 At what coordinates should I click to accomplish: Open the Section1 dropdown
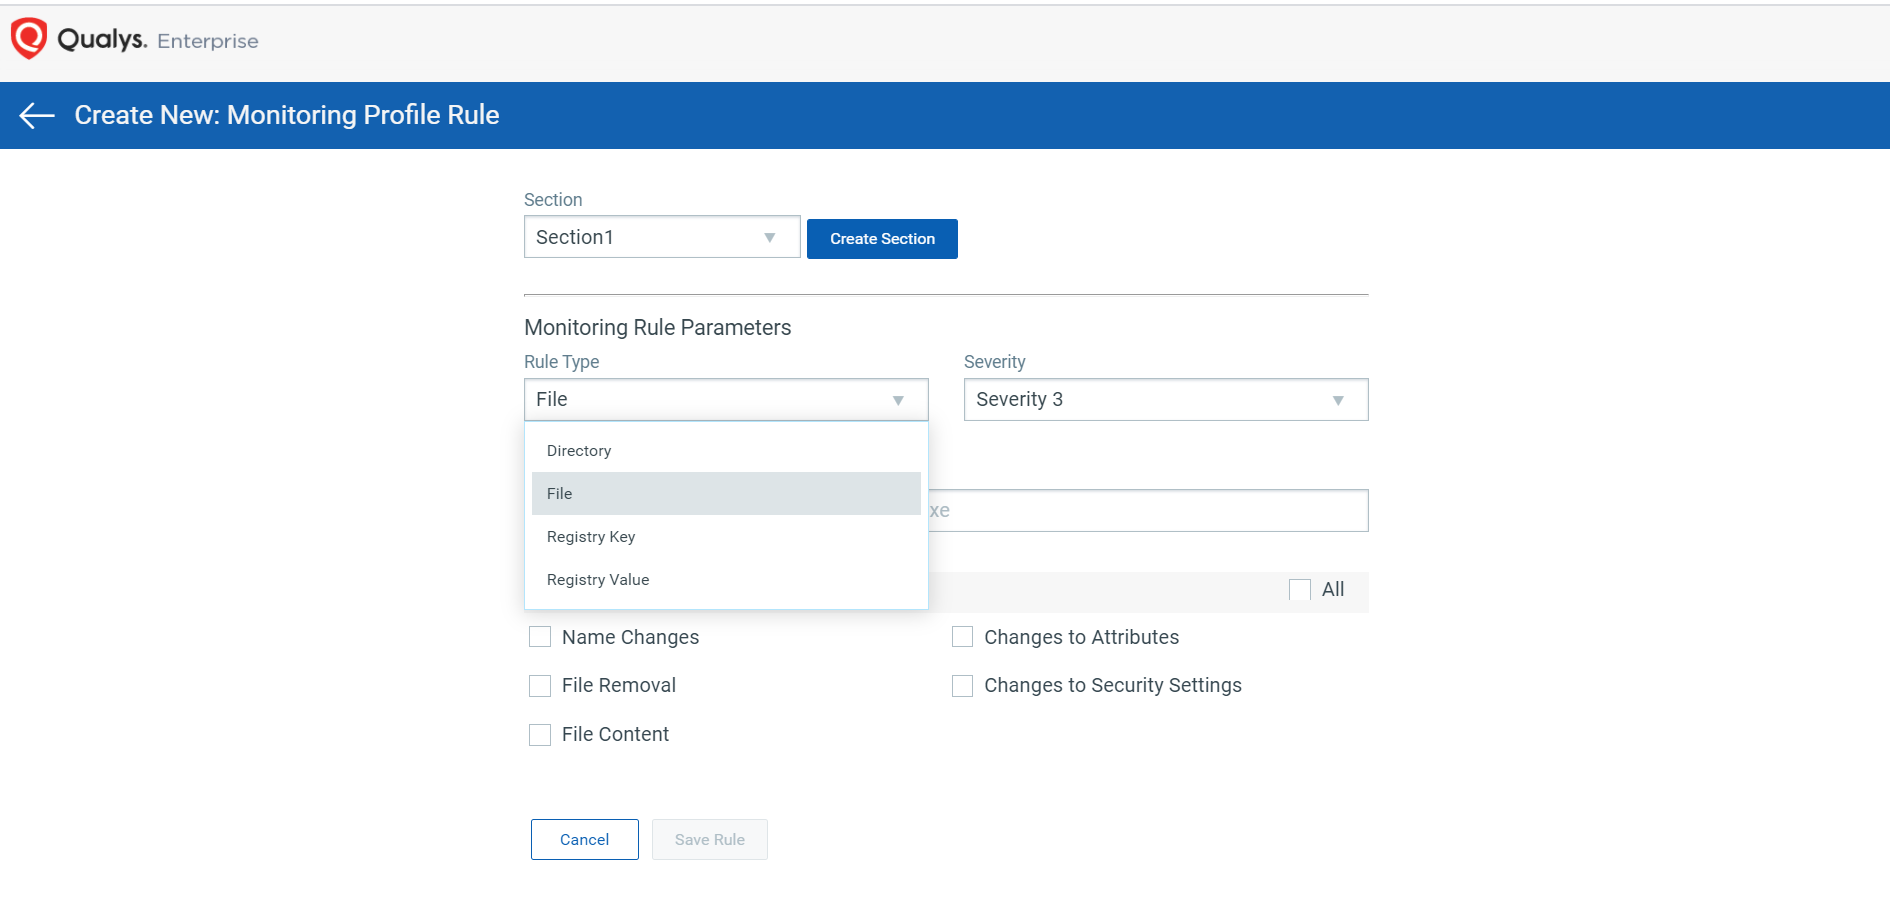[661, 237]
